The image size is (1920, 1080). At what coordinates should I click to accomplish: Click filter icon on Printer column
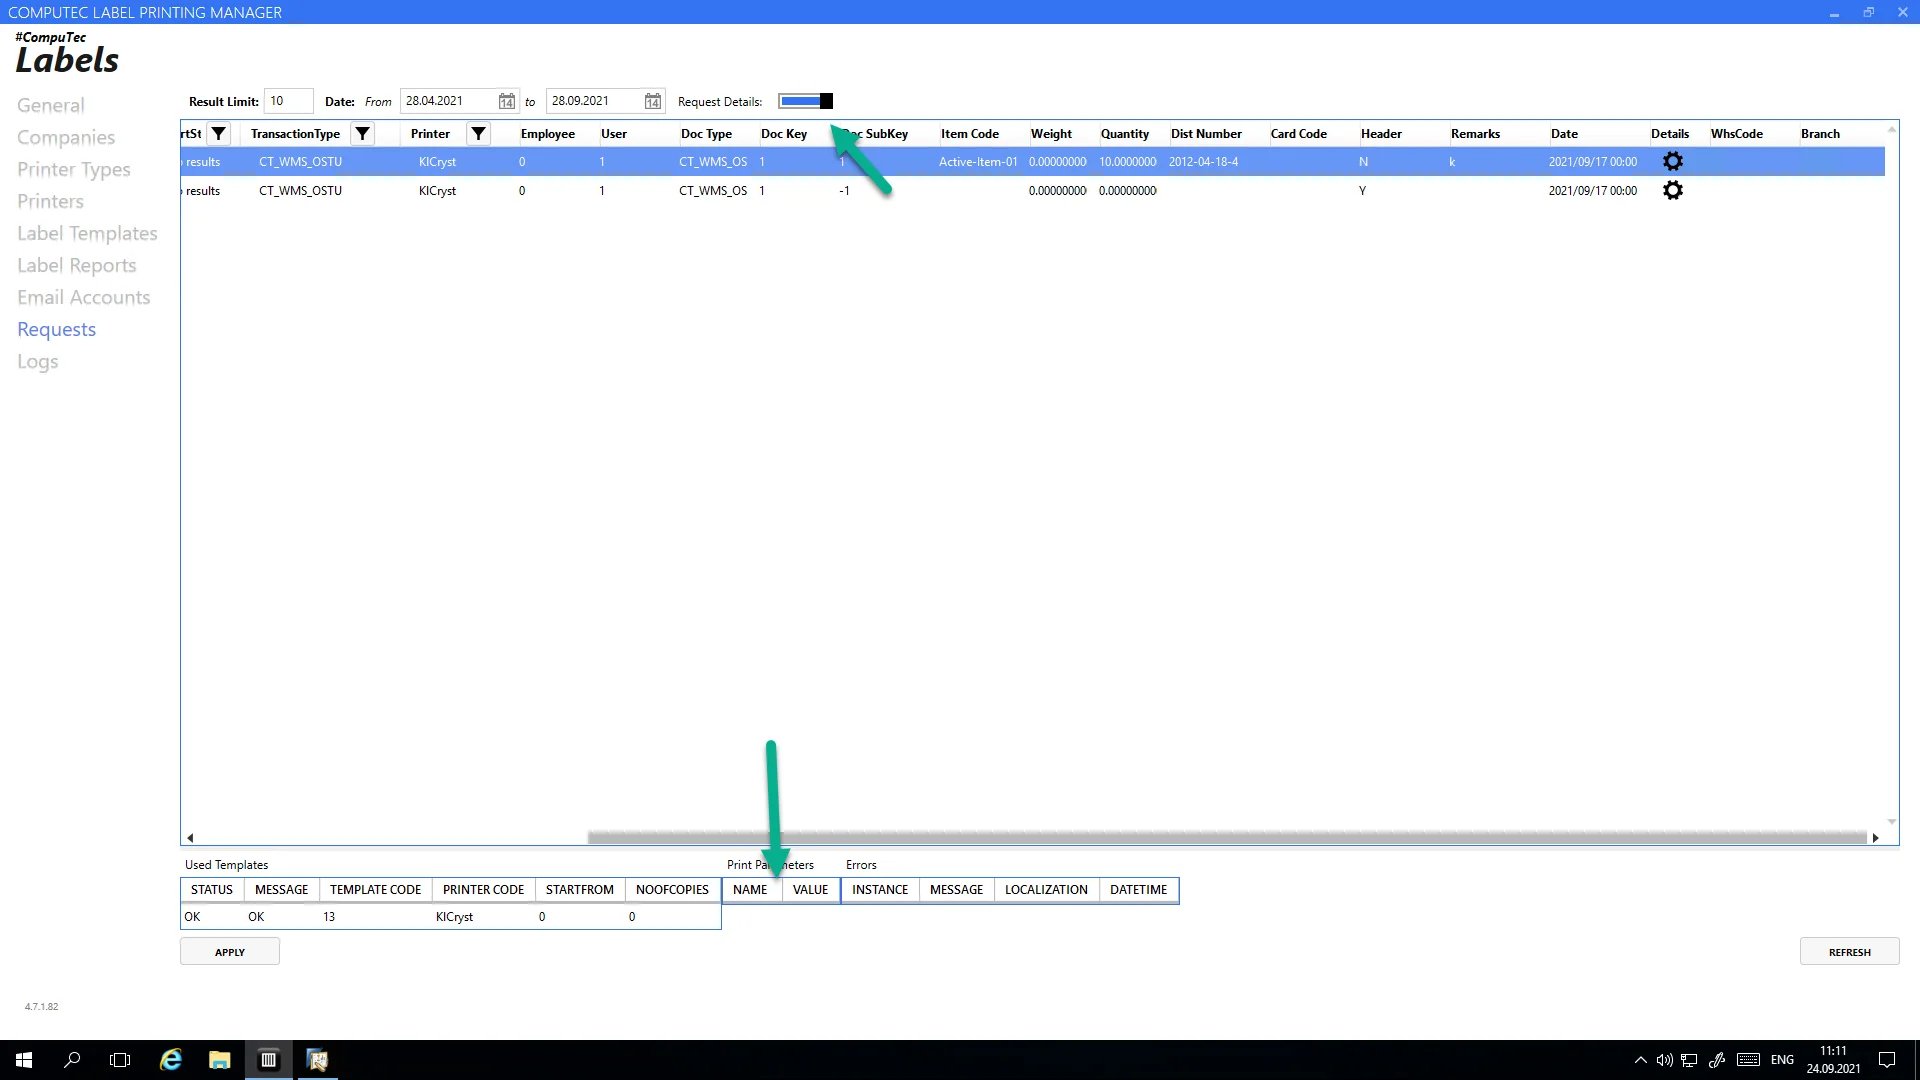(479, 133)
